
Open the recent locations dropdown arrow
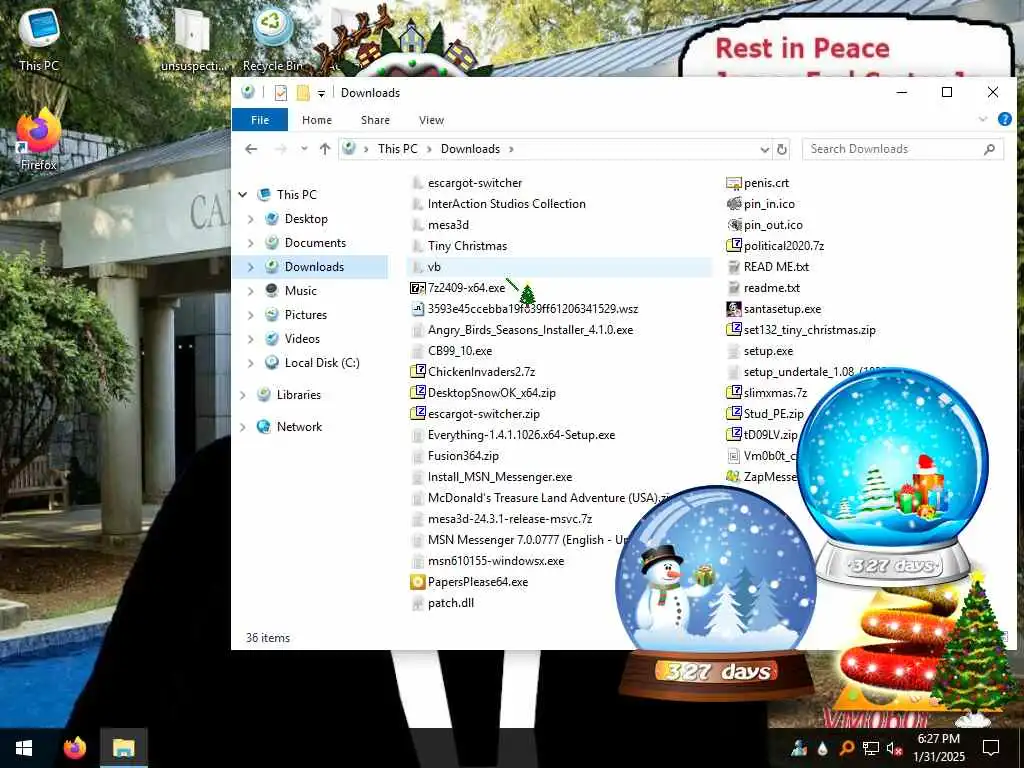(x=304, y=149)
